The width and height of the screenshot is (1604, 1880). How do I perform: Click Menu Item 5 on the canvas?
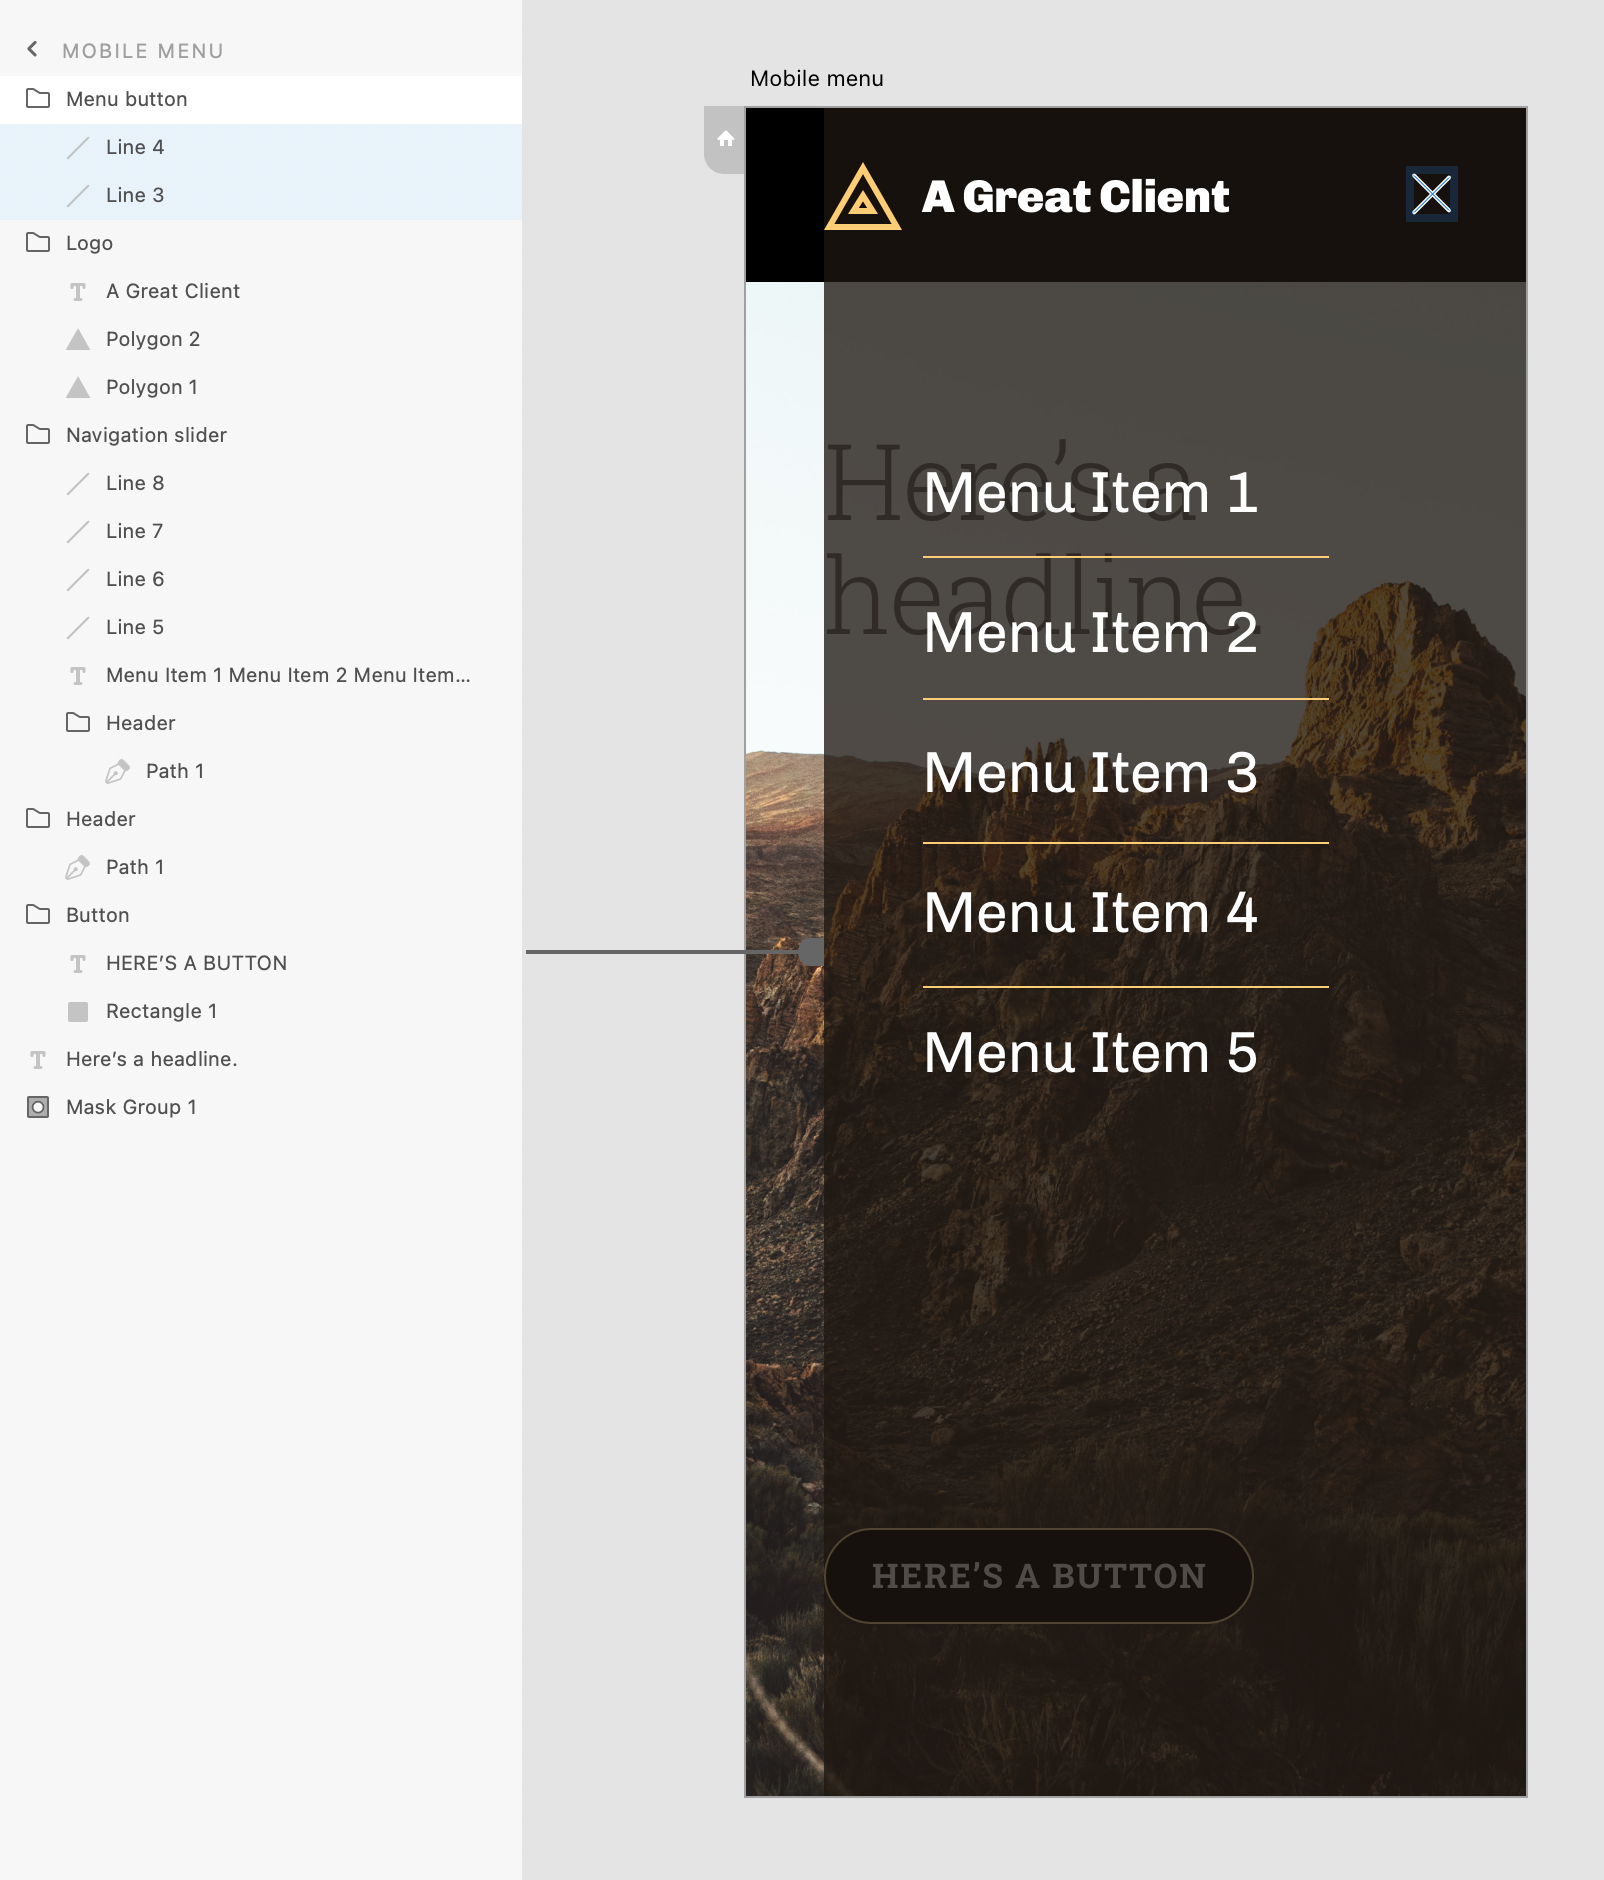1091,1053
